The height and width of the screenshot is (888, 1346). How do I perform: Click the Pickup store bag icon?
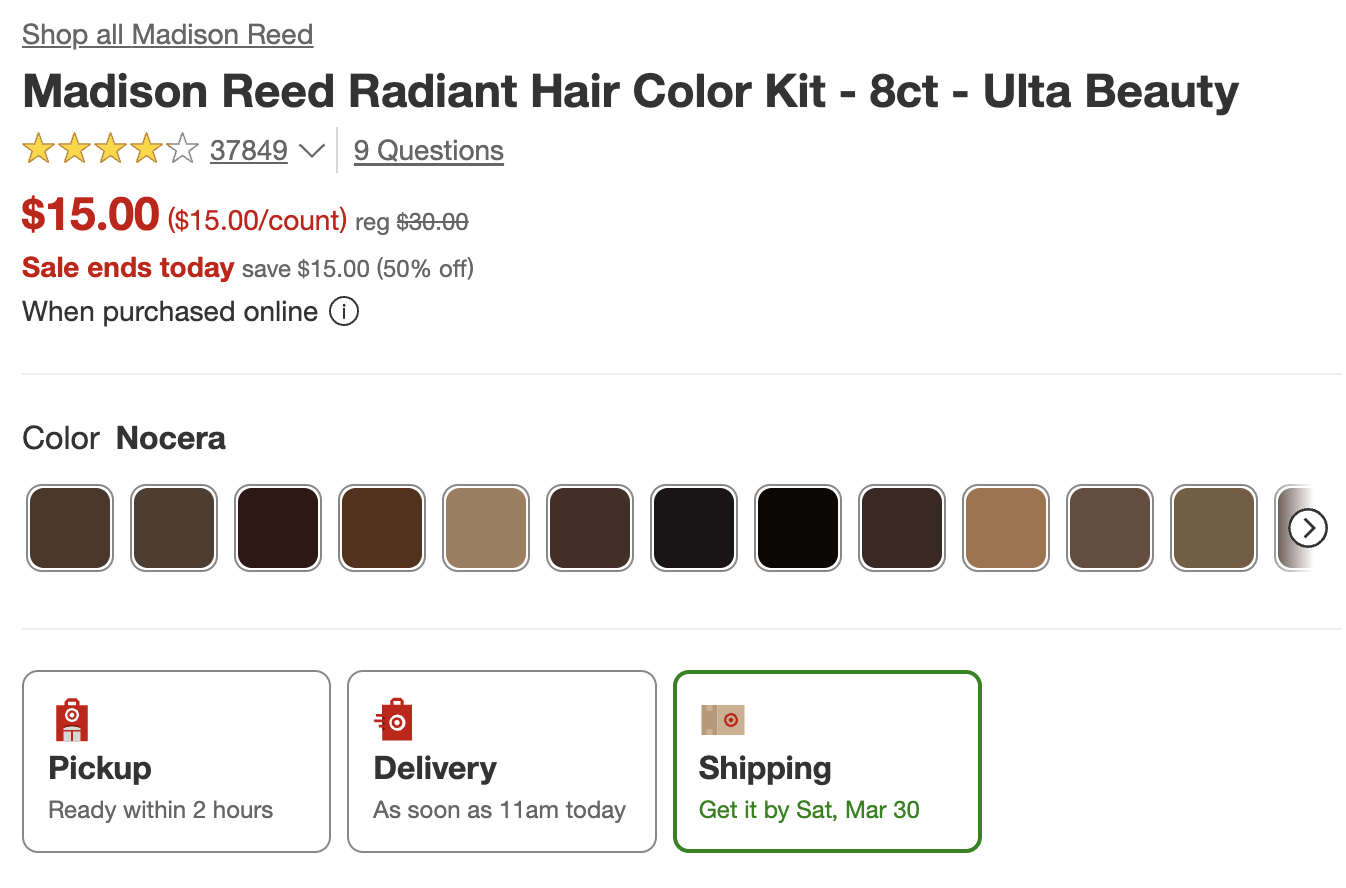tap(72, 720)
